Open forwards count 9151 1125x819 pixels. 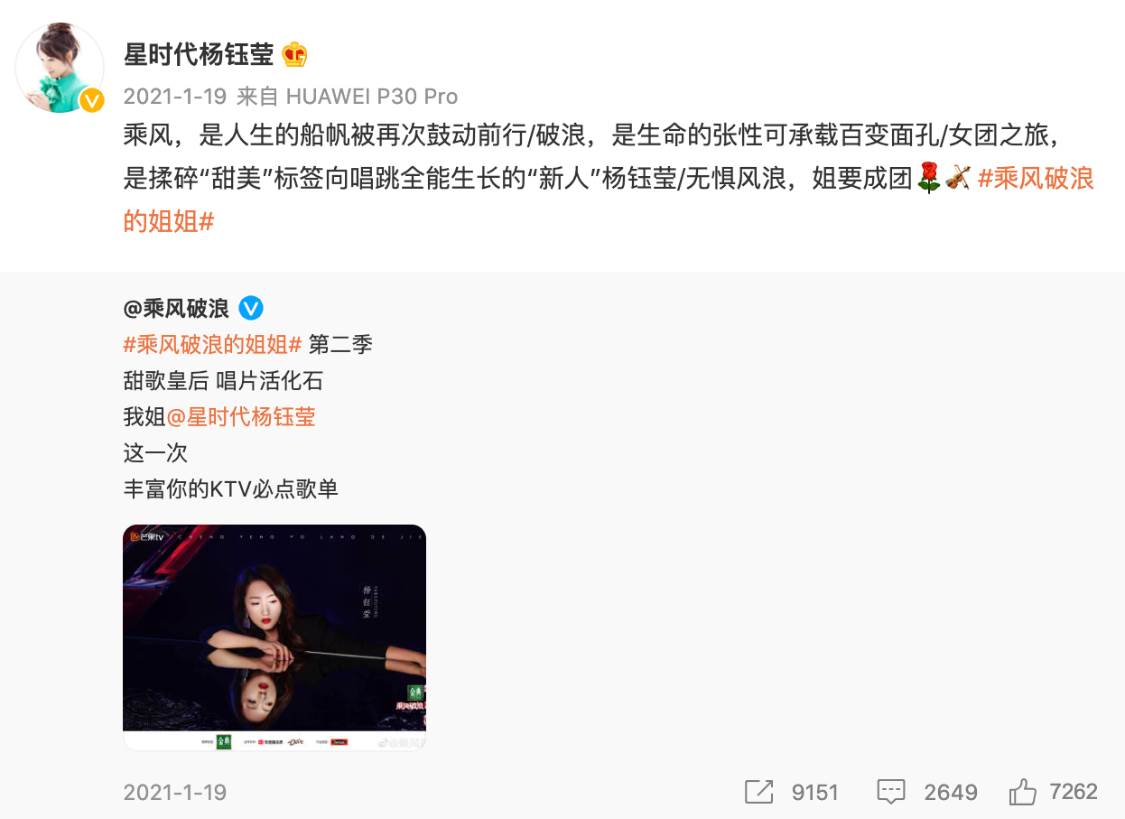click(x=815, y=792)
